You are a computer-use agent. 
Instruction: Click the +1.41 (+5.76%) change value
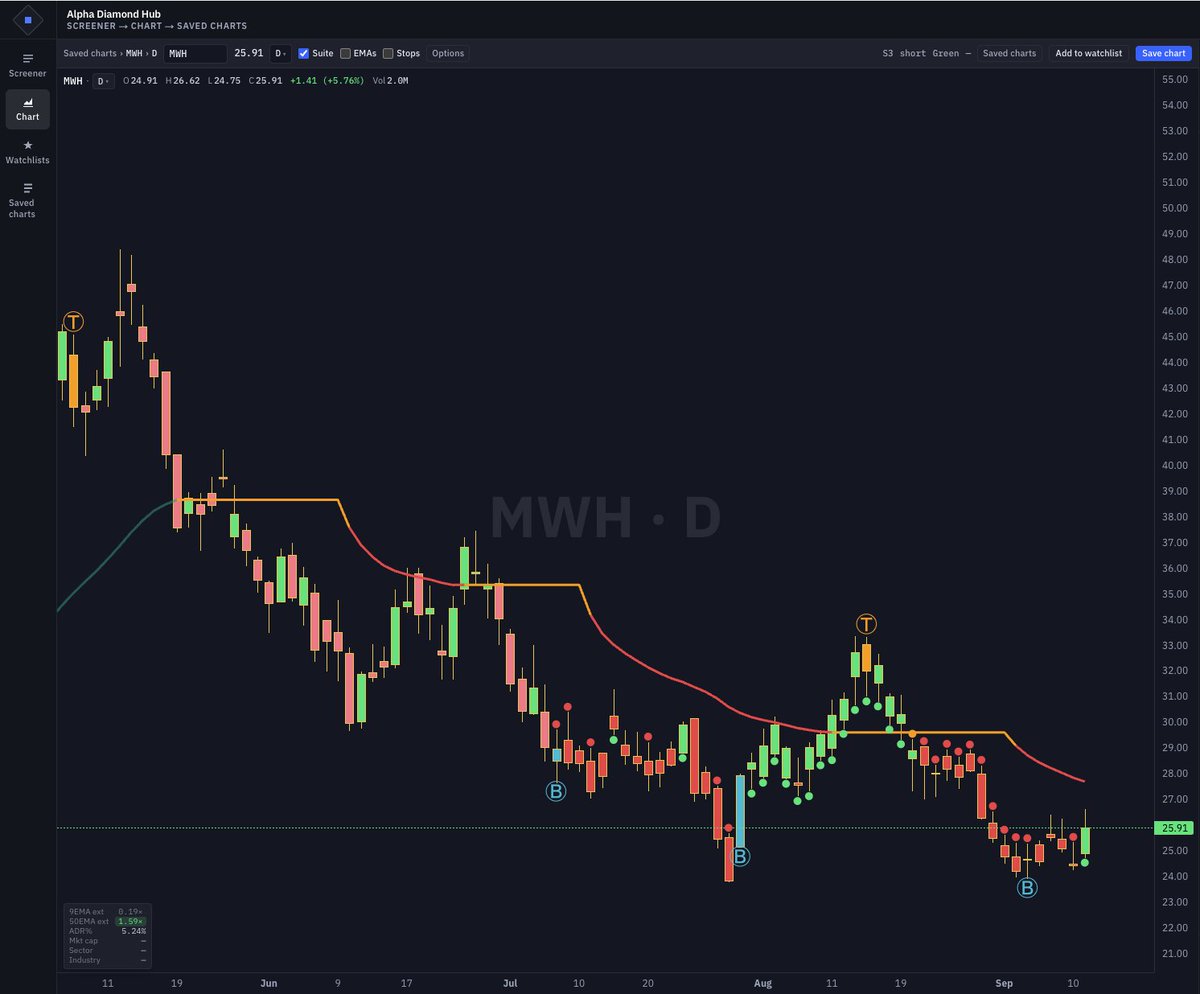tap(326, 81)
